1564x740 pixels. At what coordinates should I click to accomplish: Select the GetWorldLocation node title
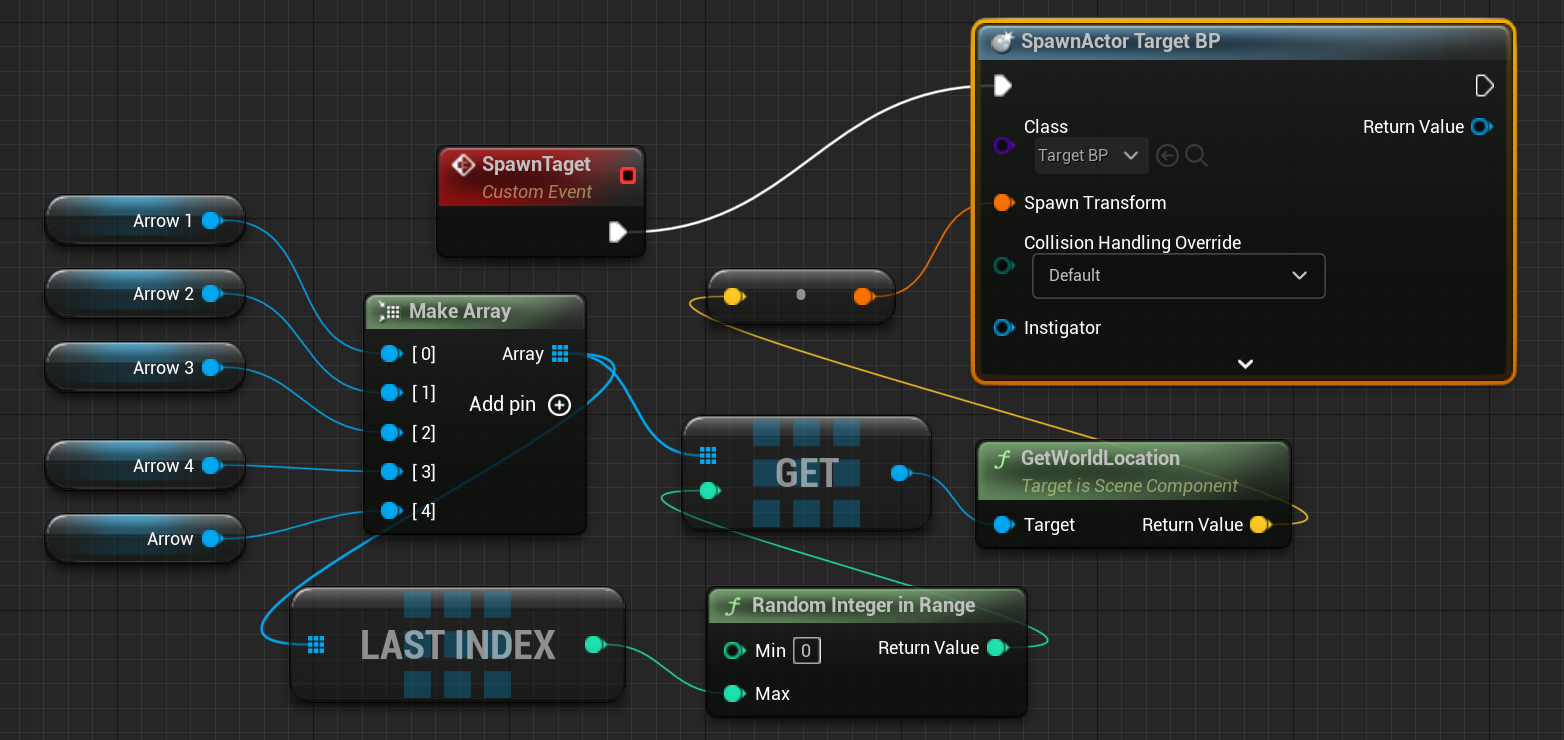1100,458
